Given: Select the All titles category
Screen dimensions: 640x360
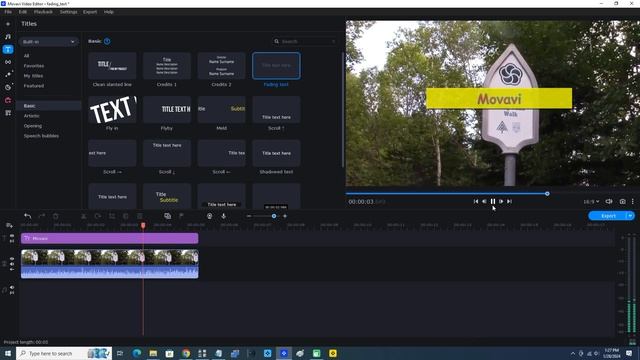Looking at the screenshot, I should point(27,56).
